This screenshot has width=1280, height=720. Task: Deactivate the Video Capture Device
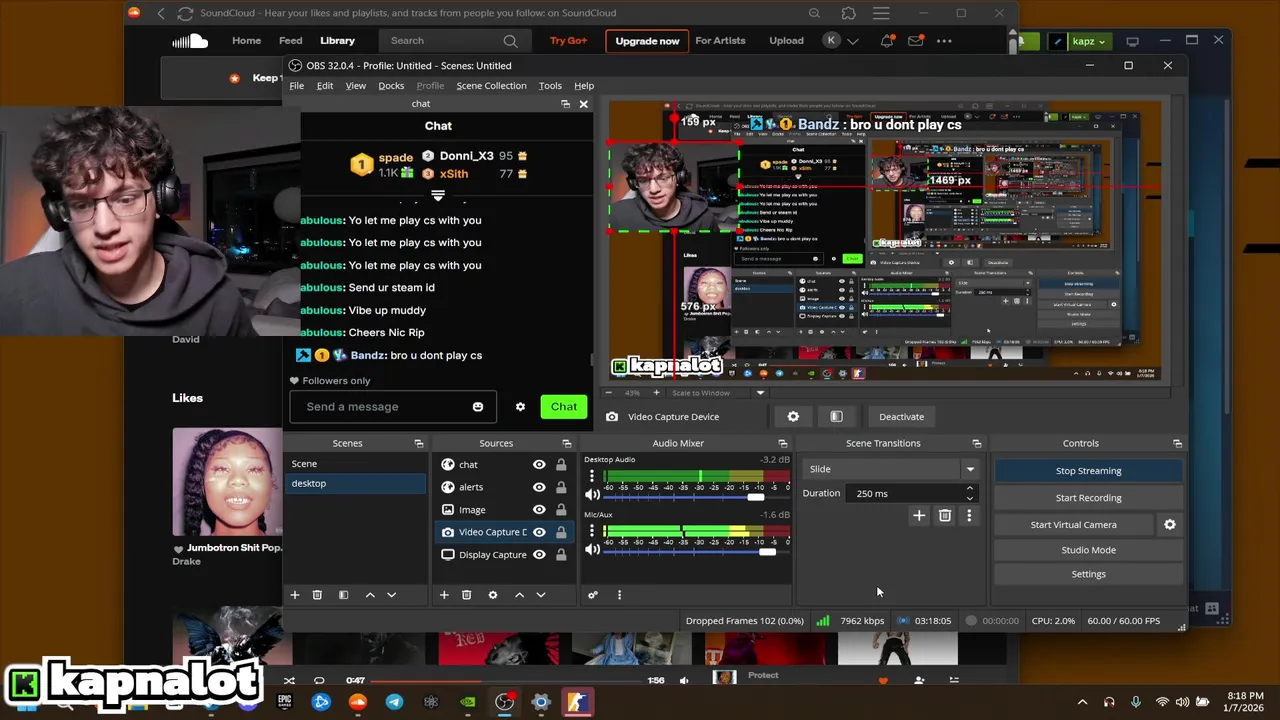pos(901,417)
